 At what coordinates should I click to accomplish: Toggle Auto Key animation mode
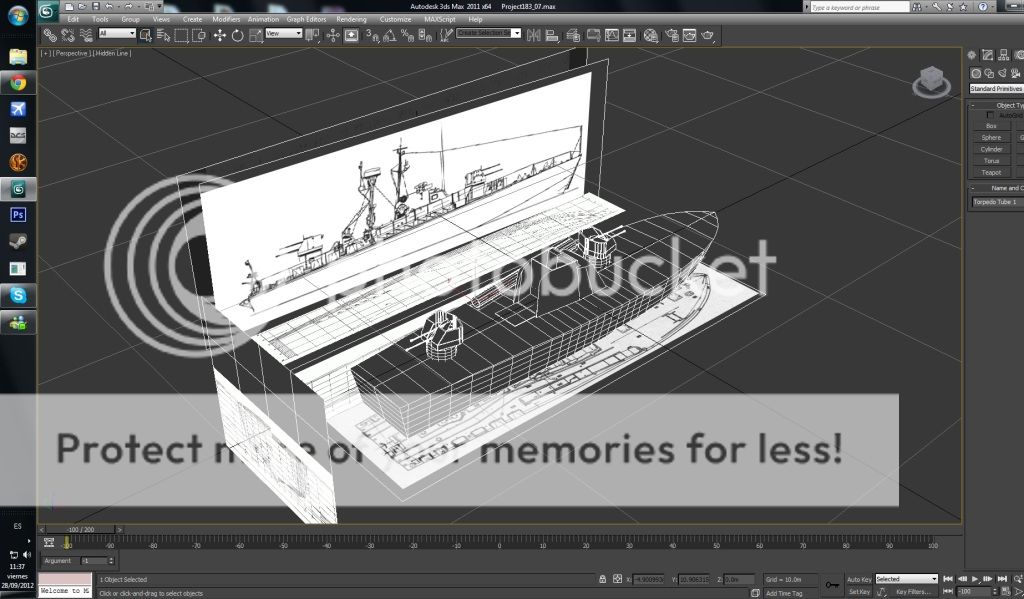coord(859,579)
